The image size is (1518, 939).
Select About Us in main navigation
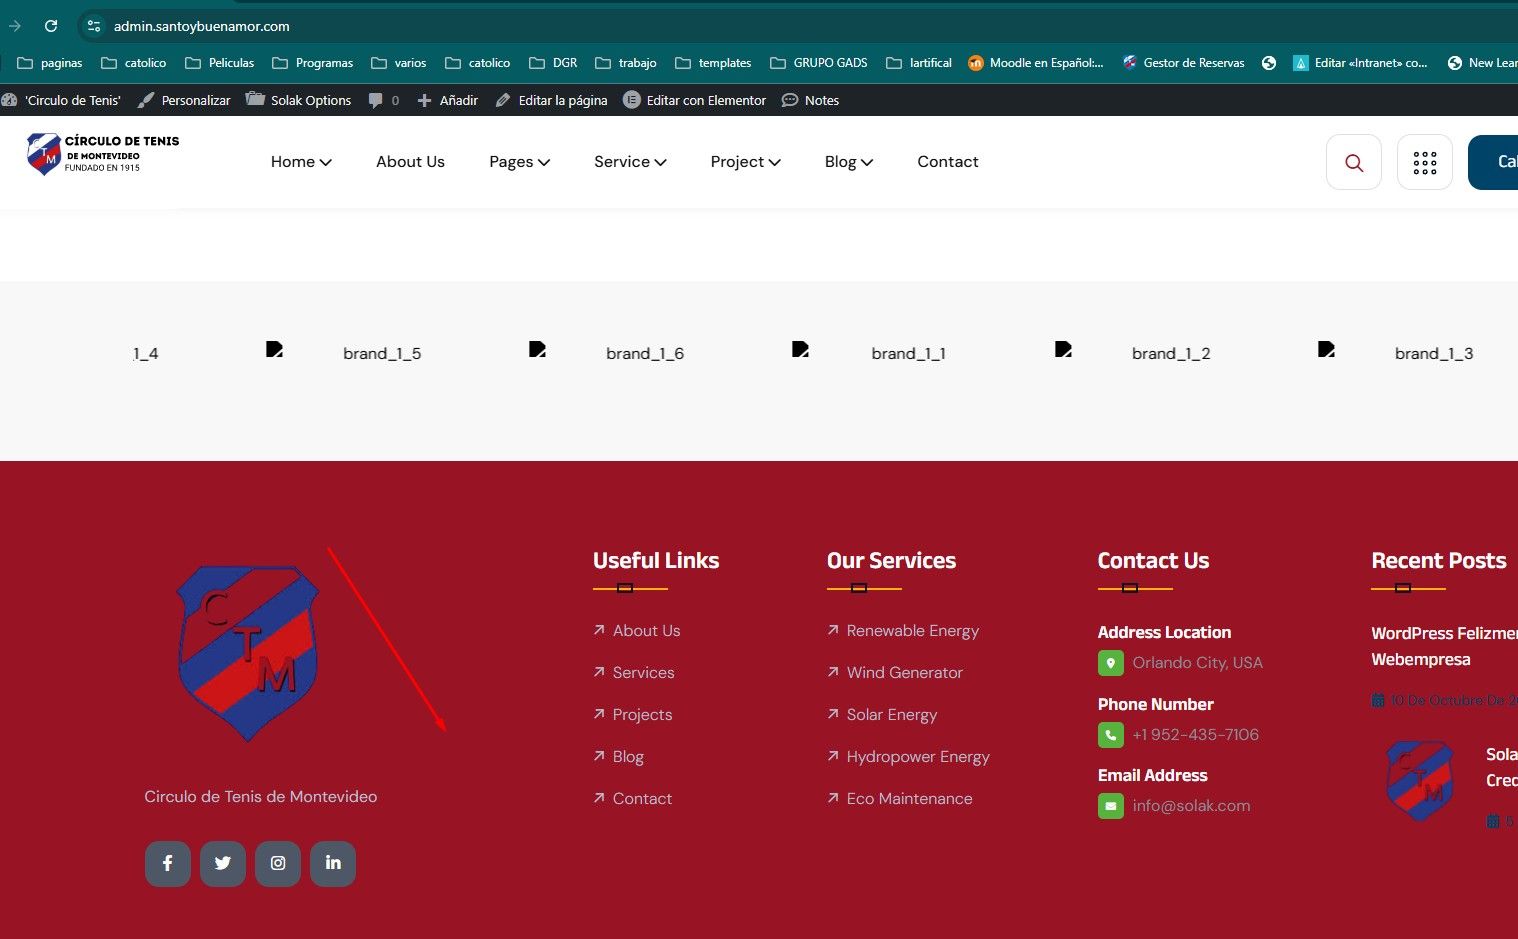[410, 162]
